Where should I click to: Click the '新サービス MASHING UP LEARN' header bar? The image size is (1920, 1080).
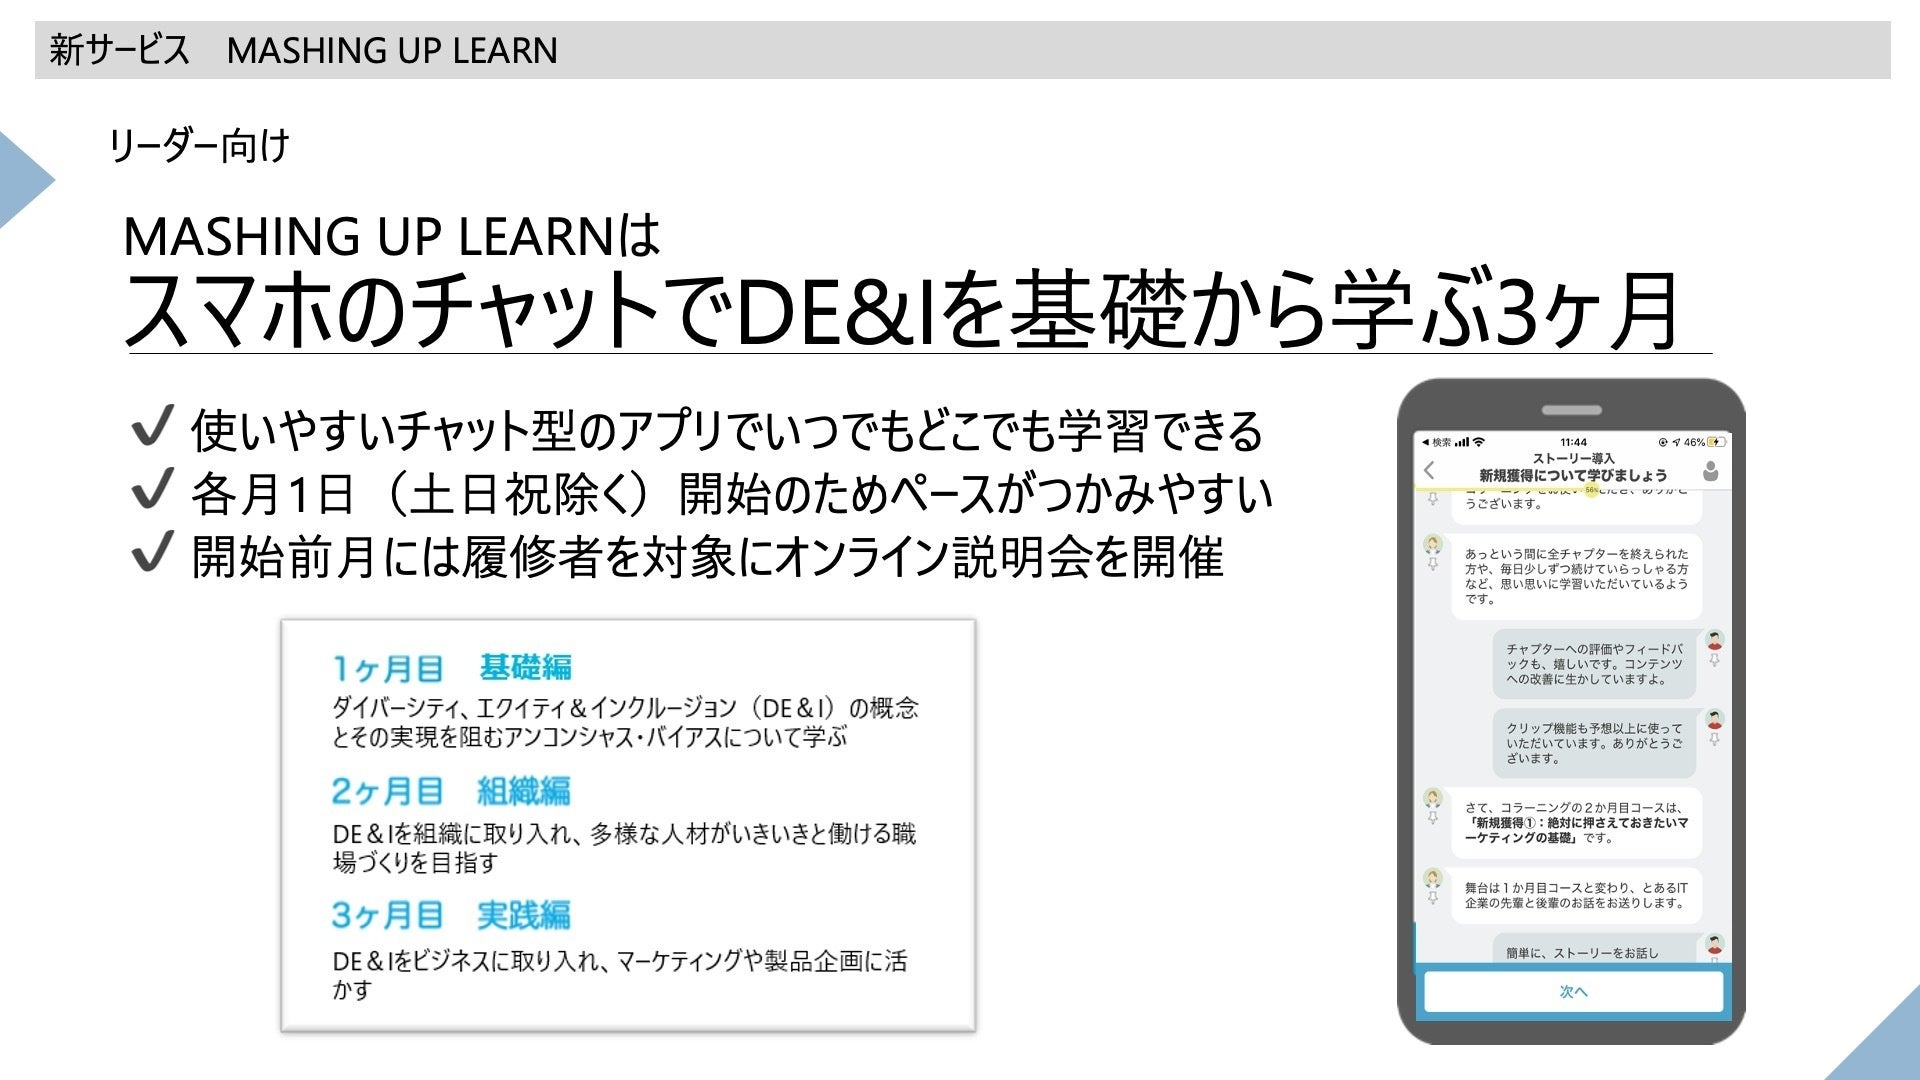click(962, 50)
